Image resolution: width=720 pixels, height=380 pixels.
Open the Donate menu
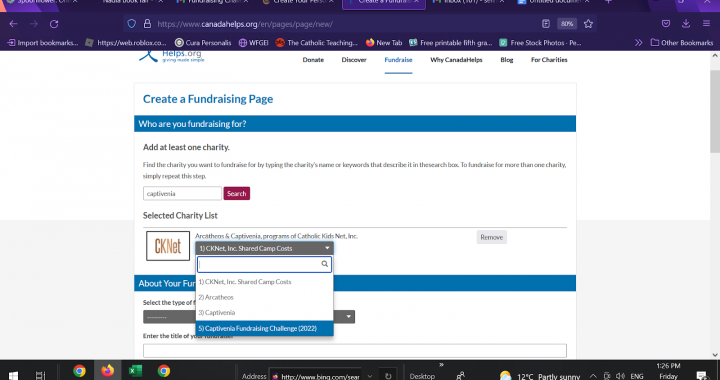pos(313,60)
